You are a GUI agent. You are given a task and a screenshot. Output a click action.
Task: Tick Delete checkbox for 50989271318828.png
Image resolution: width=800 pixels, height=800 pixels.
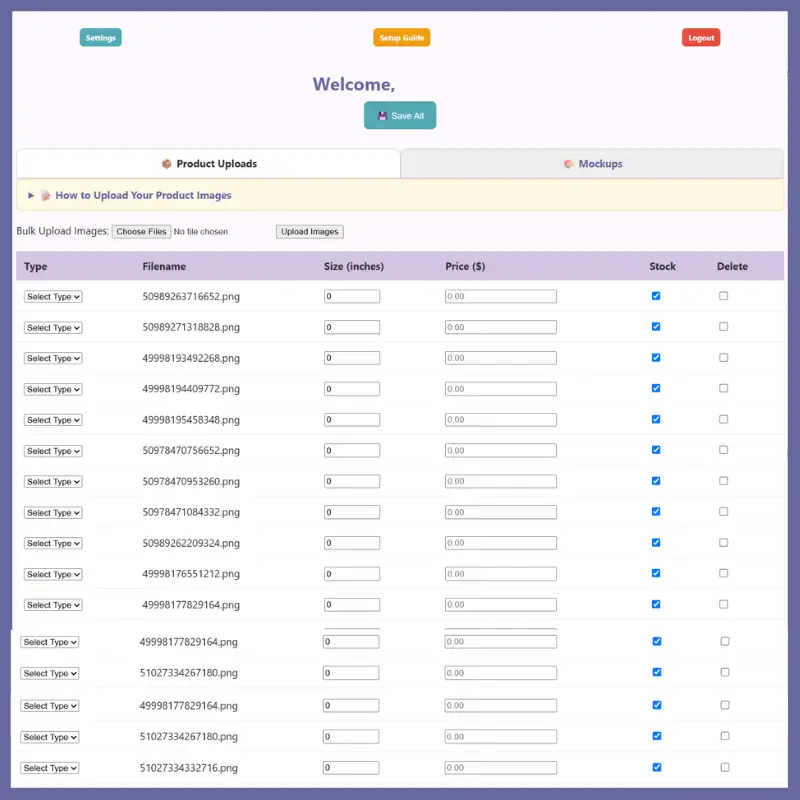coord(723,327)
